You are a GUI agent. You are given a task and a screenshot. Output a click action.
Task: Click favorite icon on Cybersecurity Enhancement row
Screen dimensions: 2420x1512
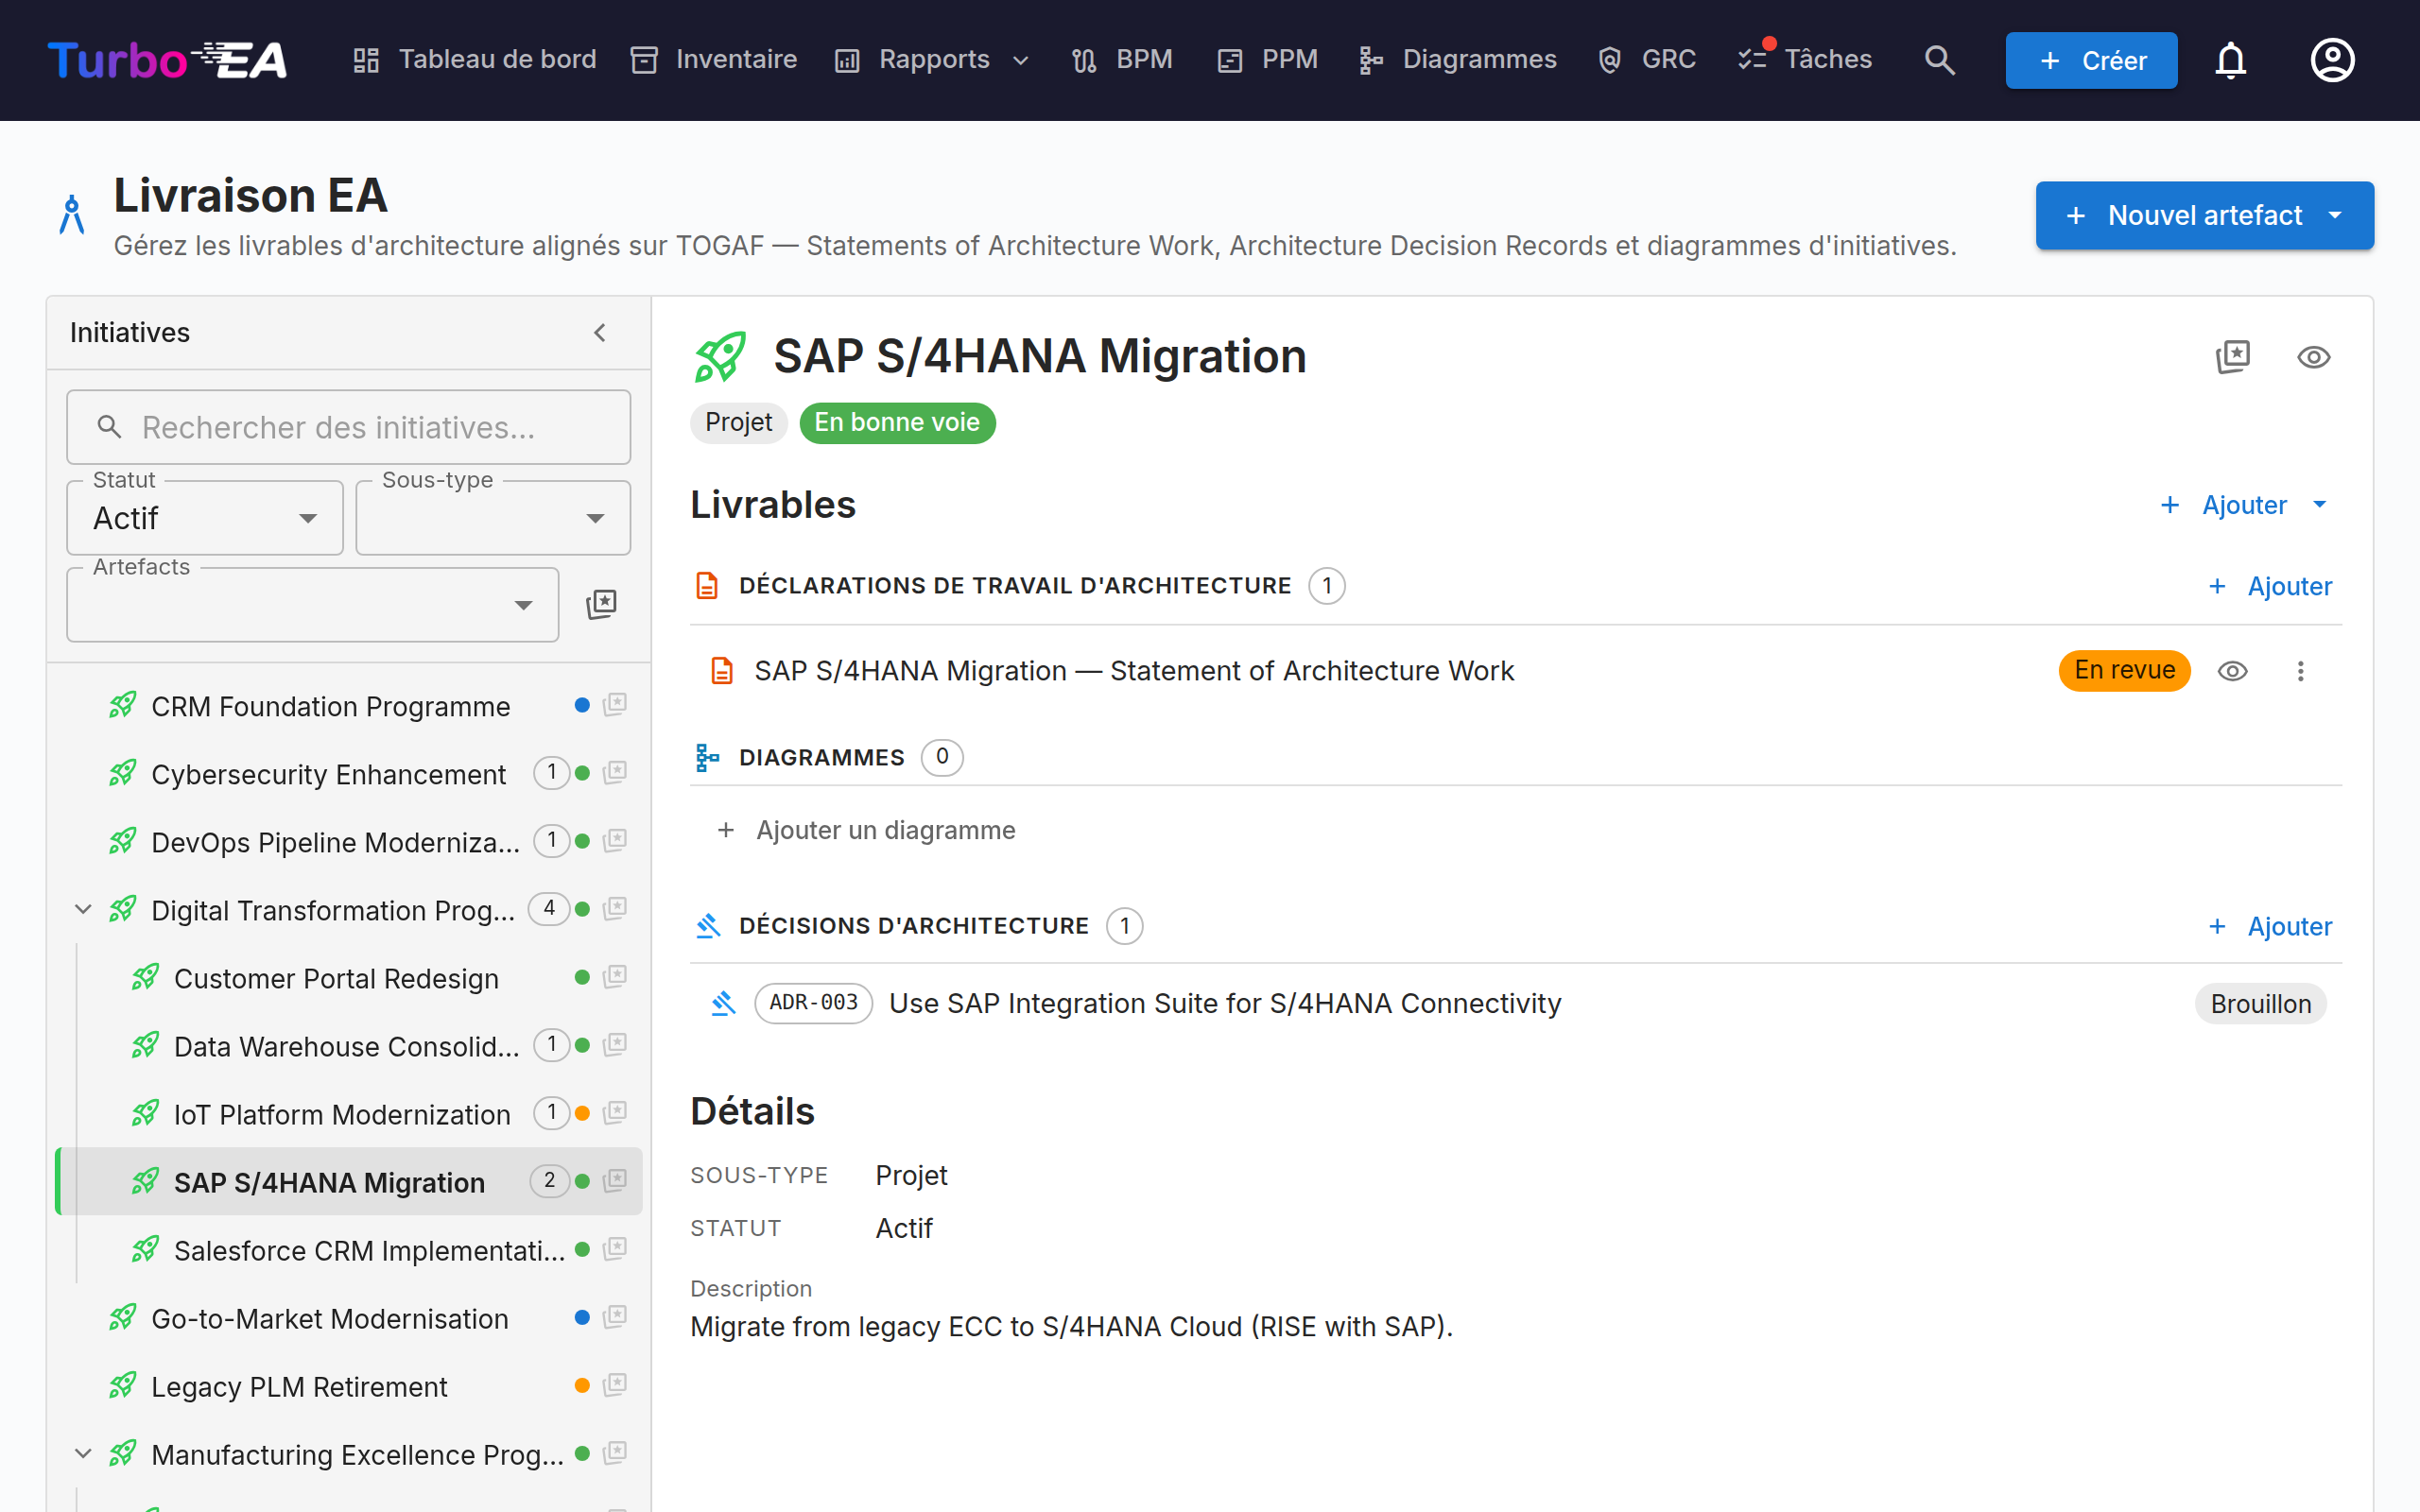point(615,773)
